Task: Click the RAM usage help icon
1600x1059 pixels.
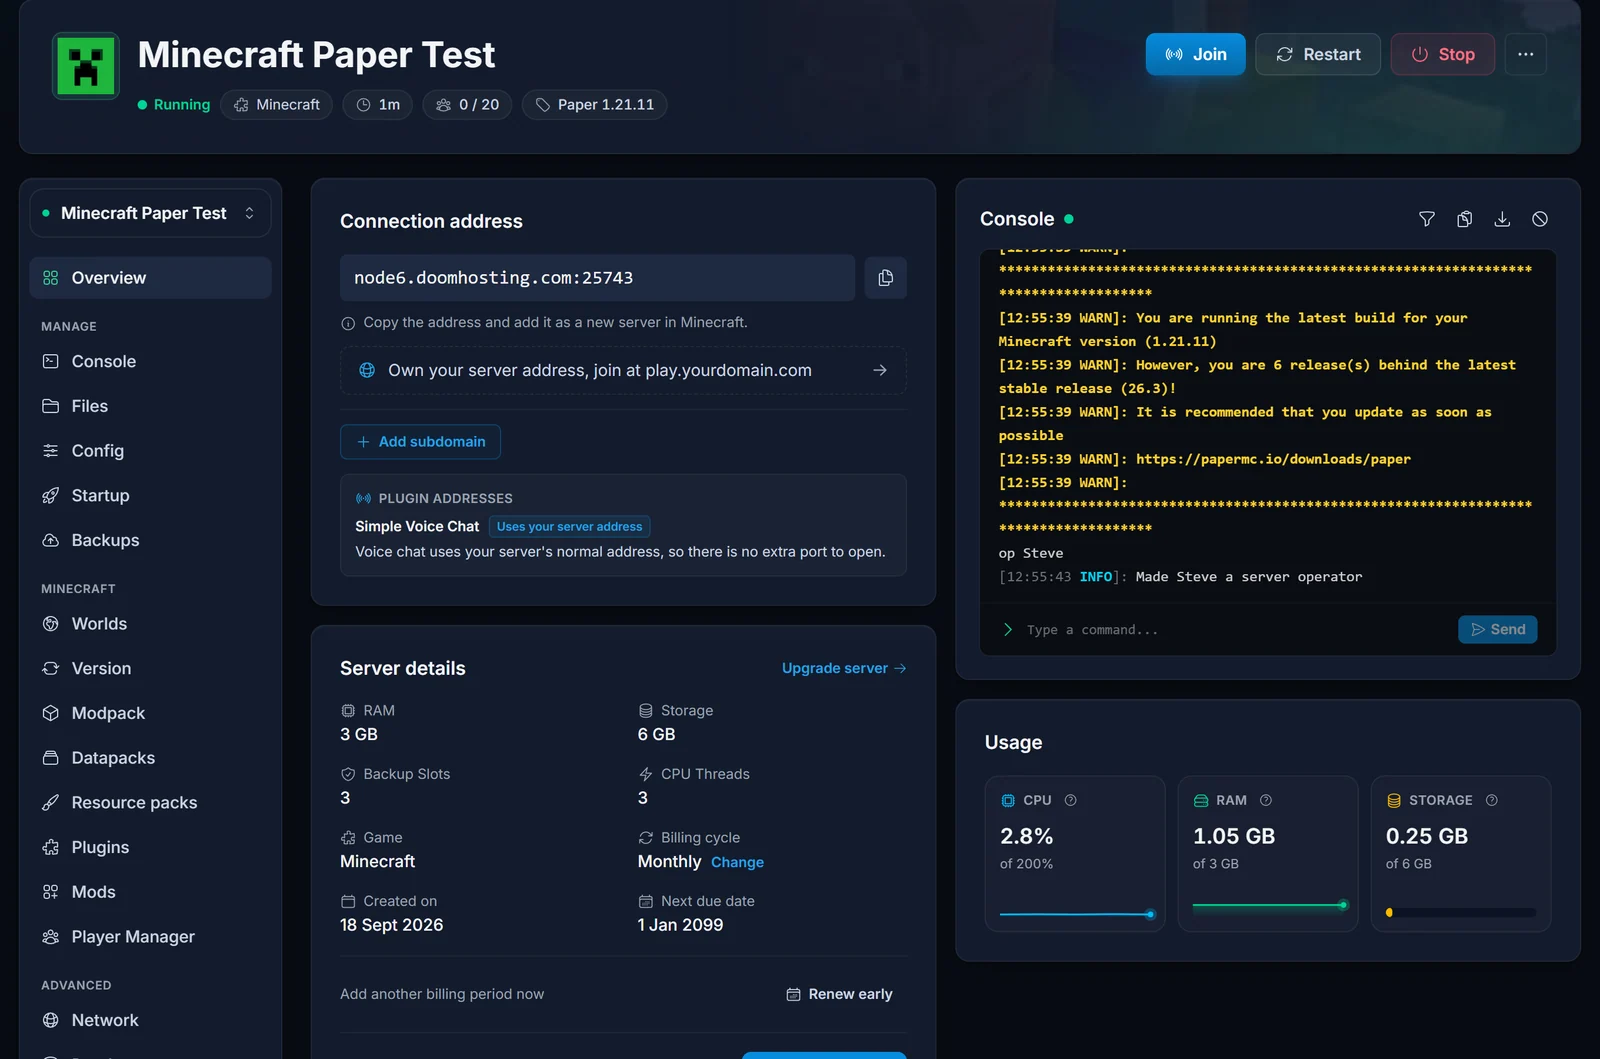Action: click(1266, 800)
